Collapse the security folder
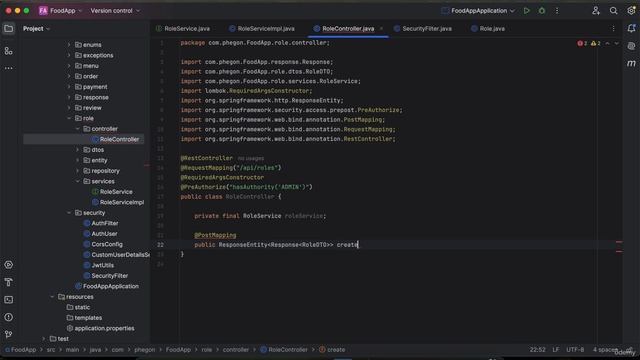Image resolution: width=640 pixels, height=360 pixels. [x=69, y=213]
